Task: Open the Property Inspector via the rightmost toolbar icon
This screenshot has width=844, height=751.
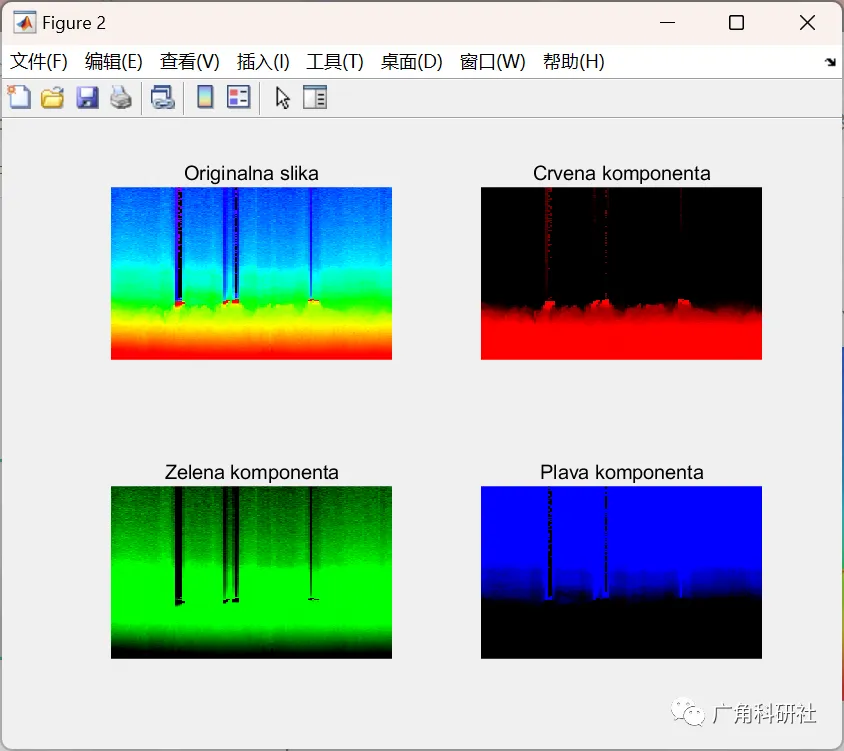Action: coord(315,97)
